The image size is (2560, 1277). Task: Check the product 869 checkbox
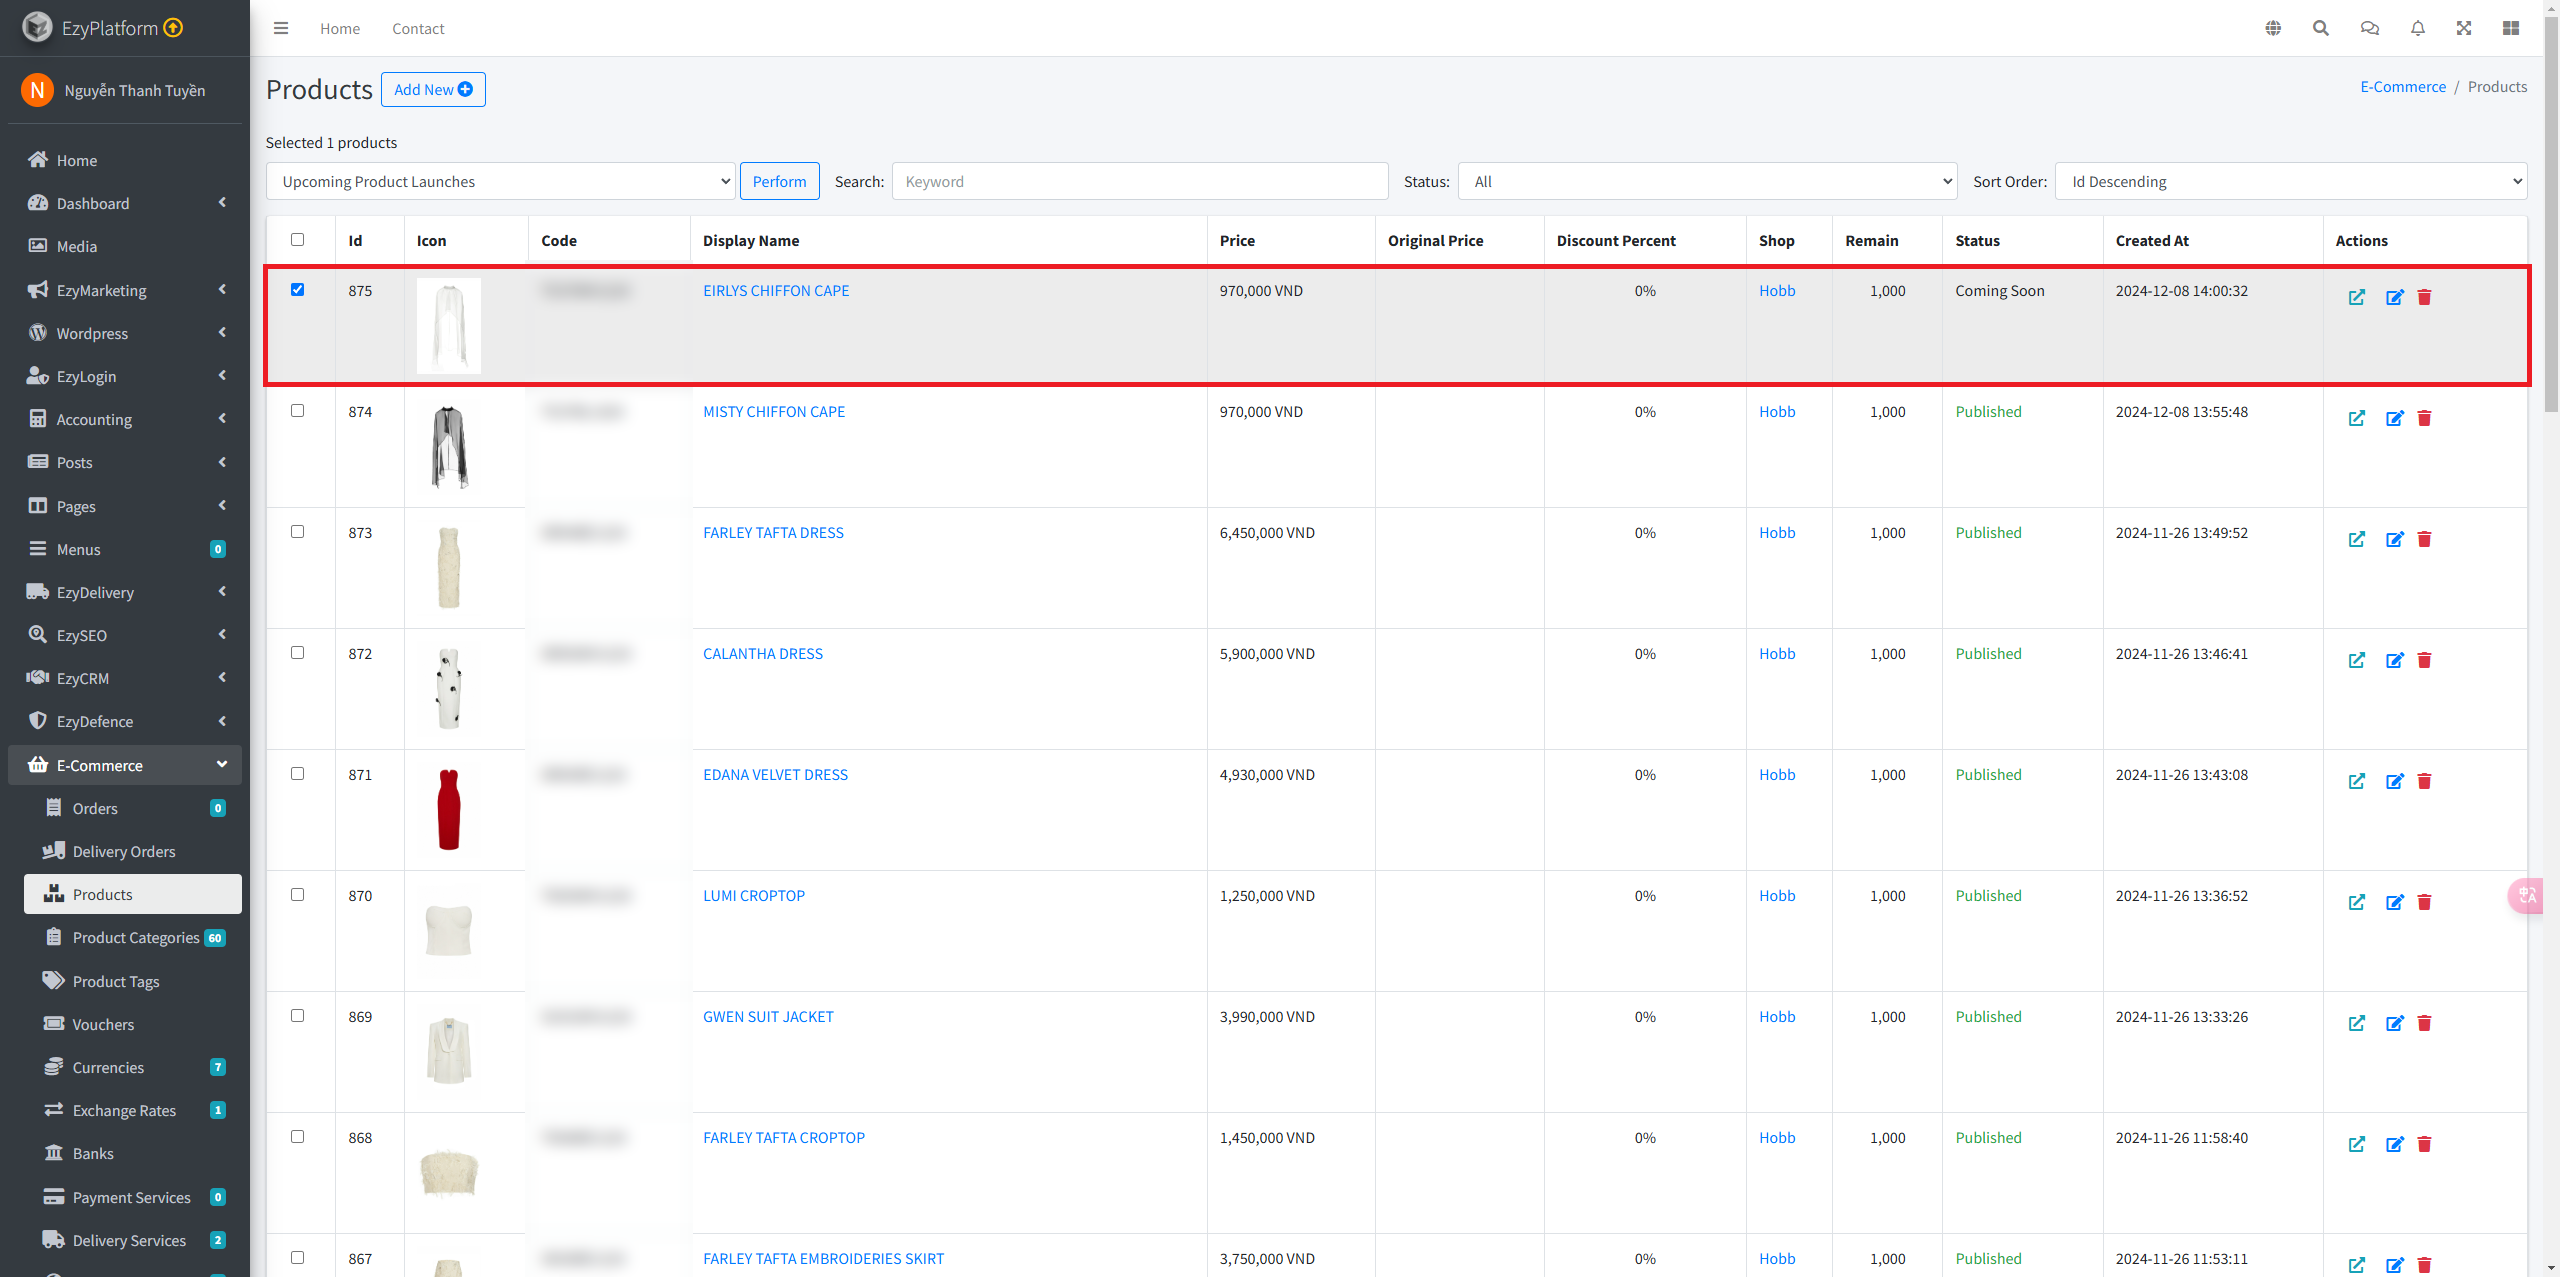coord(297,1015)
